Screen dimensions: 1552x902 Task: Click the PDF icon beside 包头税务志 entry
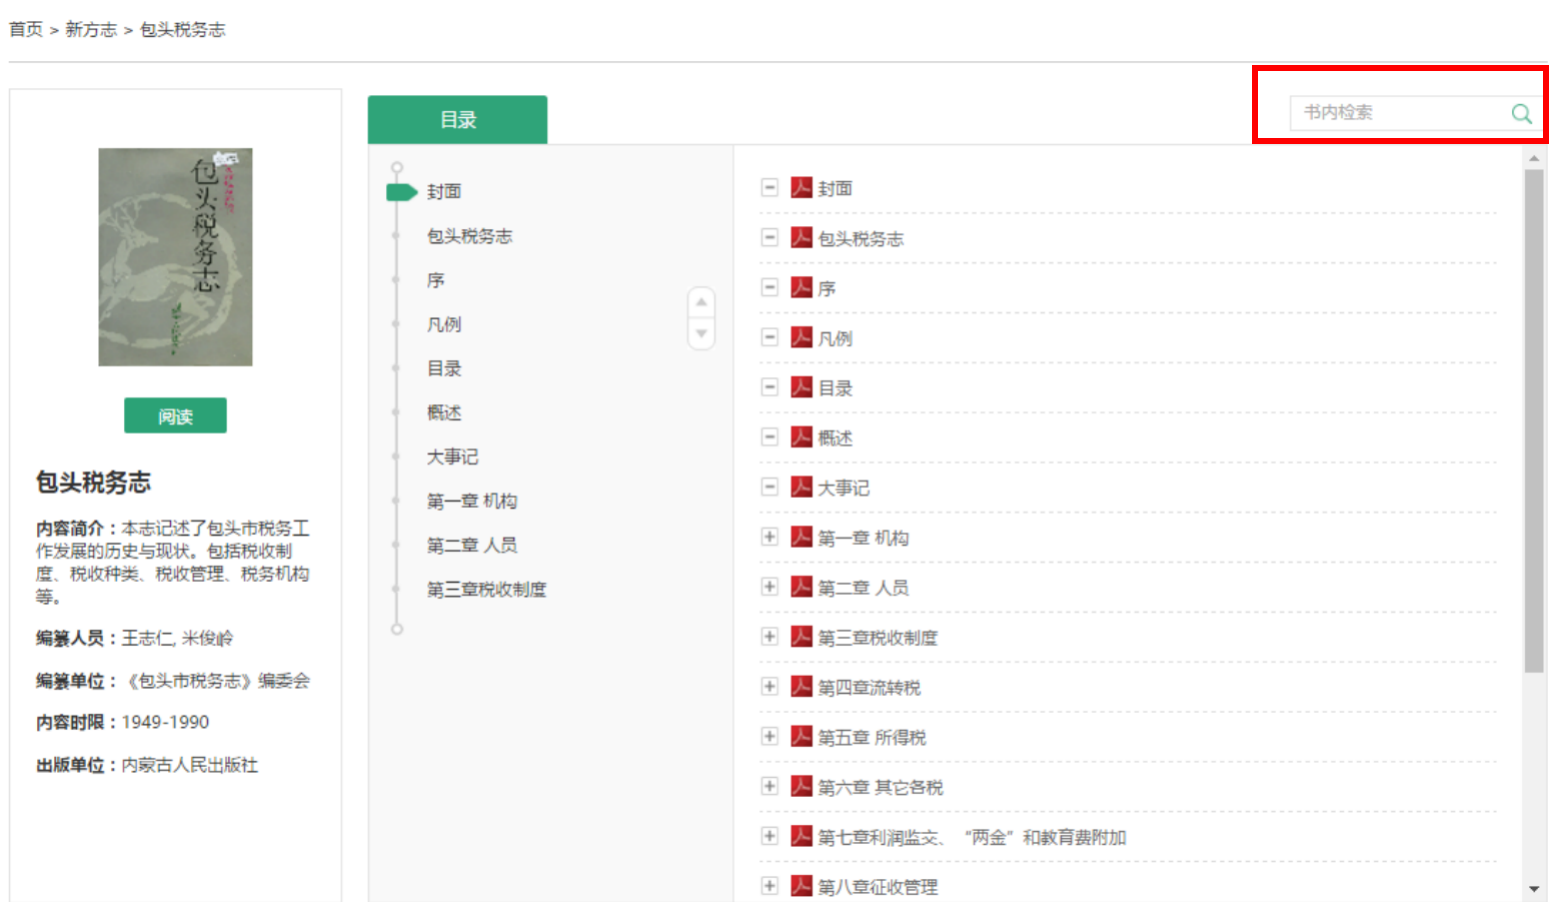pos(801,237)
